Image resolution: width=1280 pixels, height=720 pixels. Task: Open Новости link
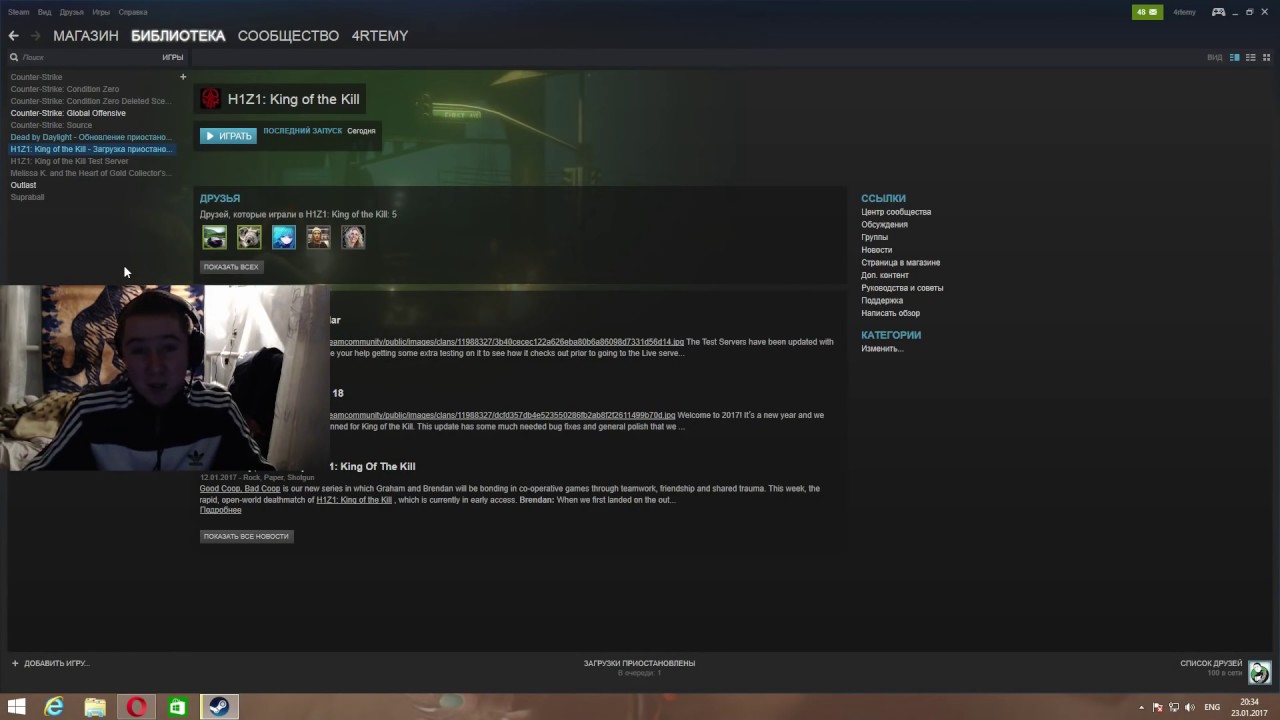point(876,250)
